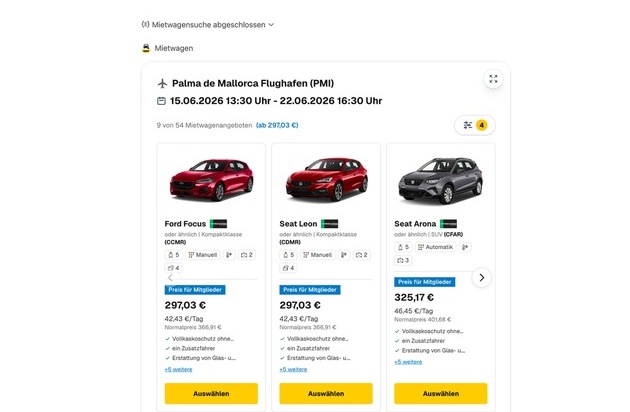
Task: Click the Seat Leon car image
Action: pyautogui.click(x=325, y=180)
